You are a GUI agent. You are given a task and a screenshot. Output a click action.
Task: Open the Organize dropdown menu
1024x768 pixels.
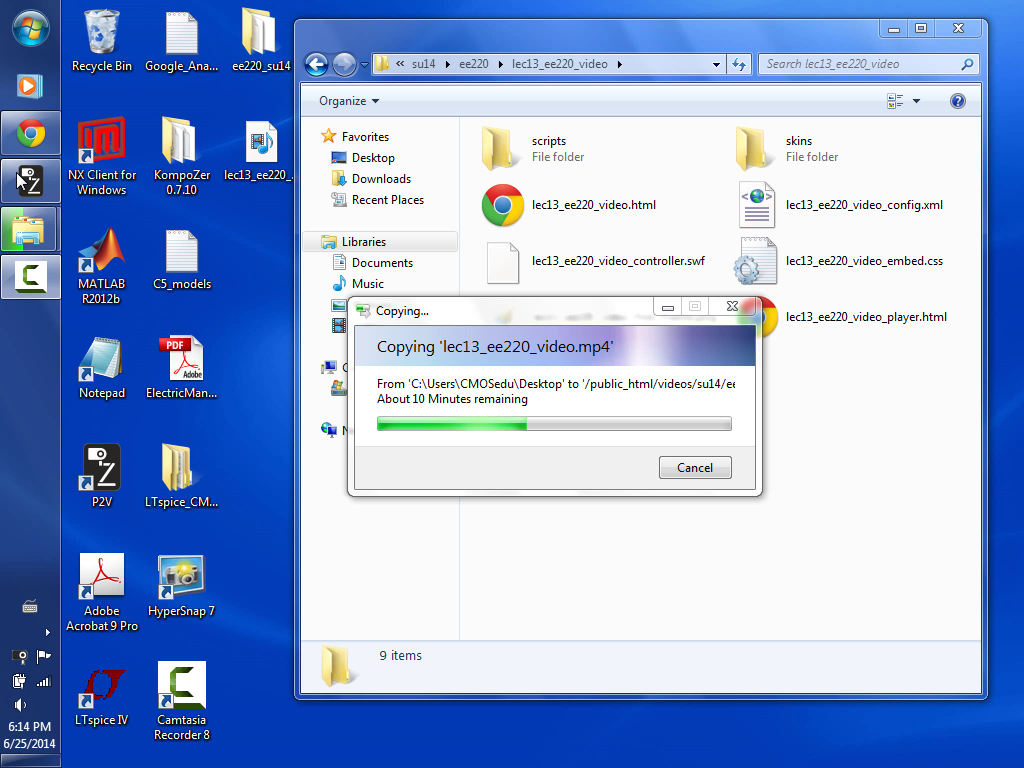point(349,101)
